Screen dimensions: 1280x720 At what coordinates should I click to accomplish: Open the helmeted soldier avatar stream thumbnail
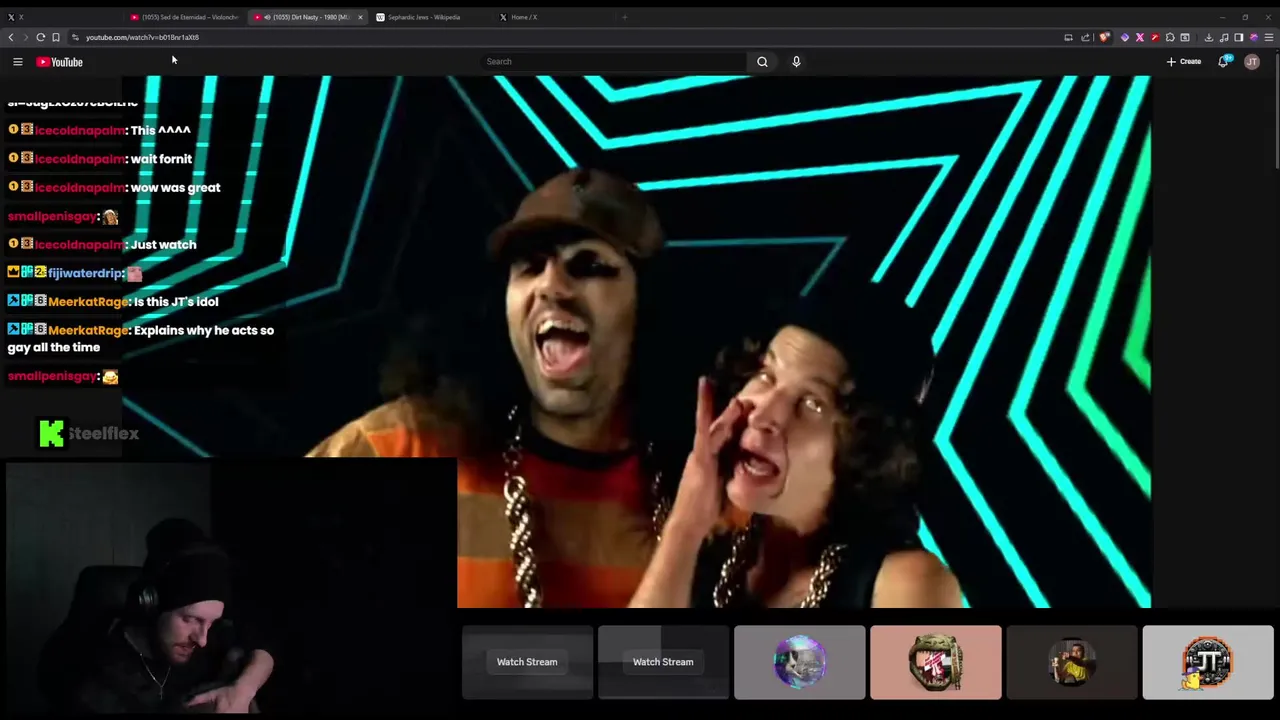[x=935, y=662]
